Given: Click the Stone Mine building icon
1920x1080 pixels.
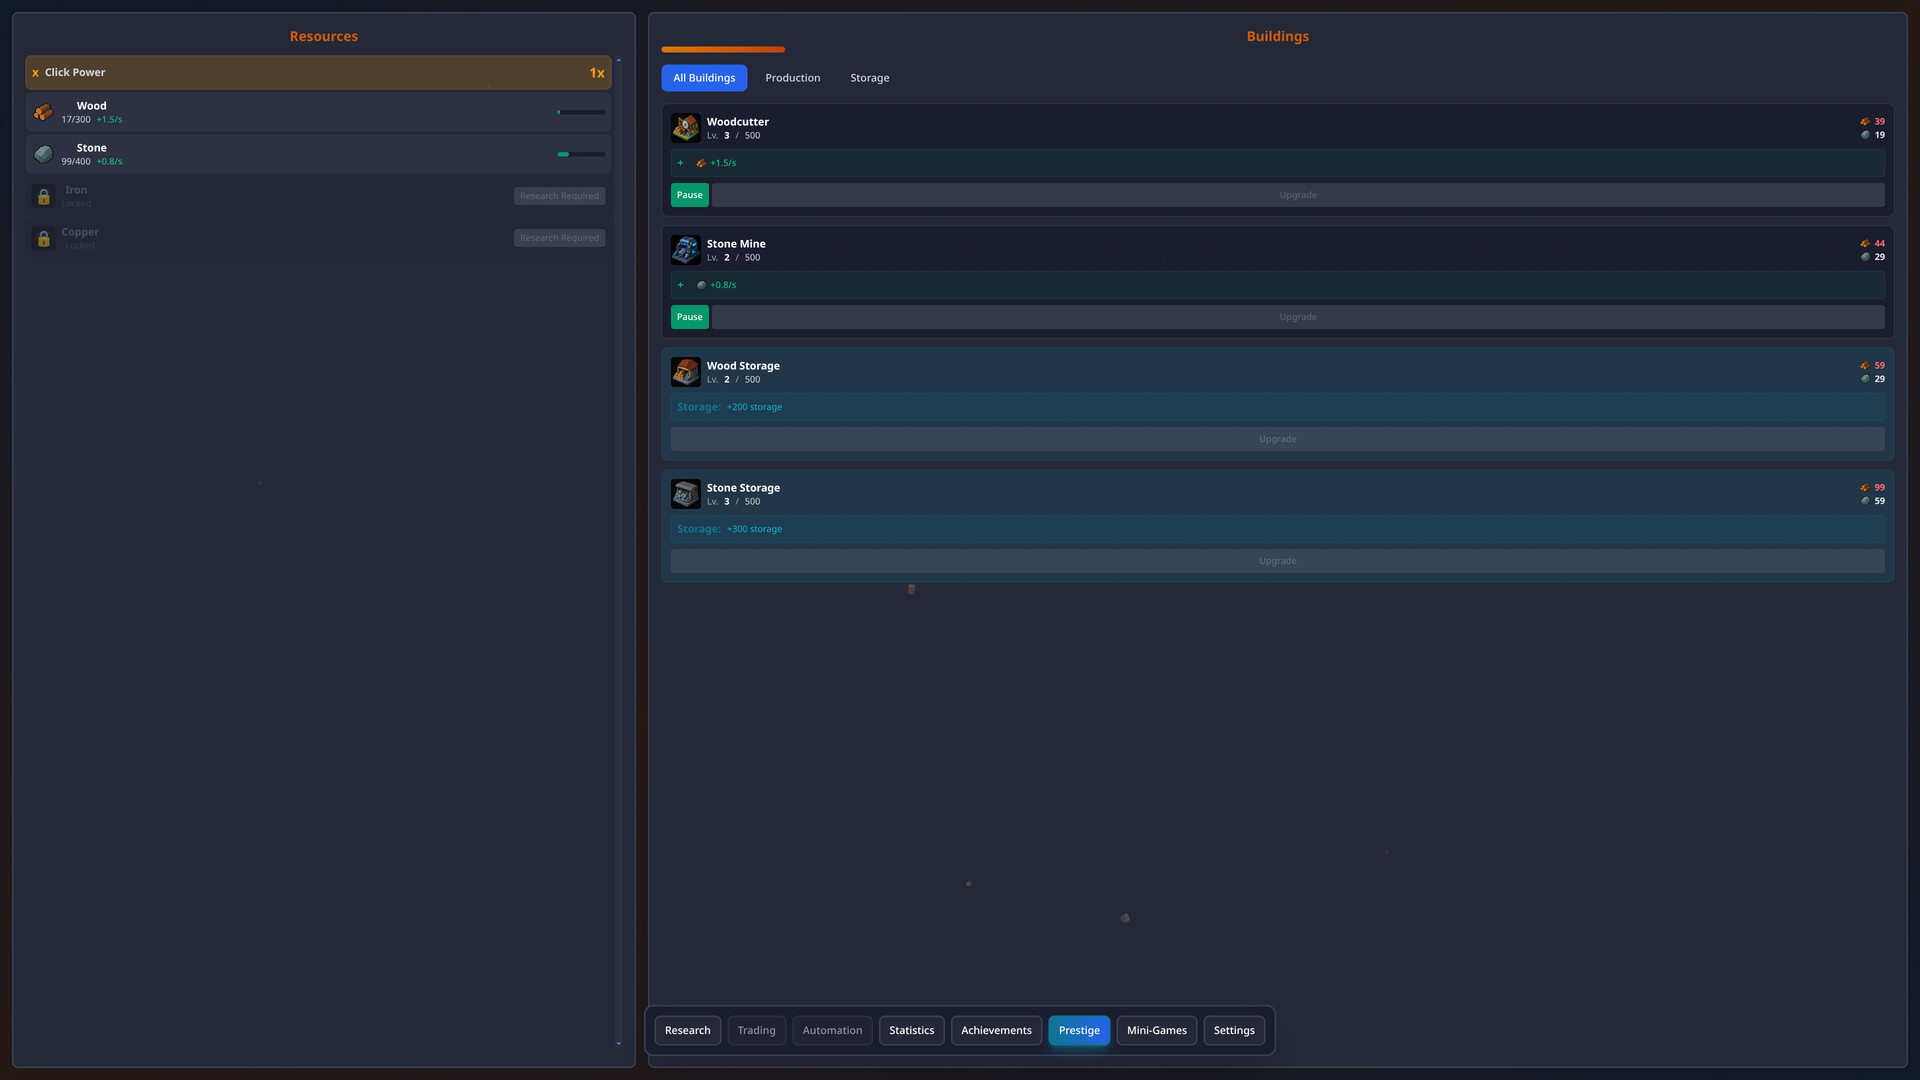Looking at the screenshot, I should [x=685, y=249].
